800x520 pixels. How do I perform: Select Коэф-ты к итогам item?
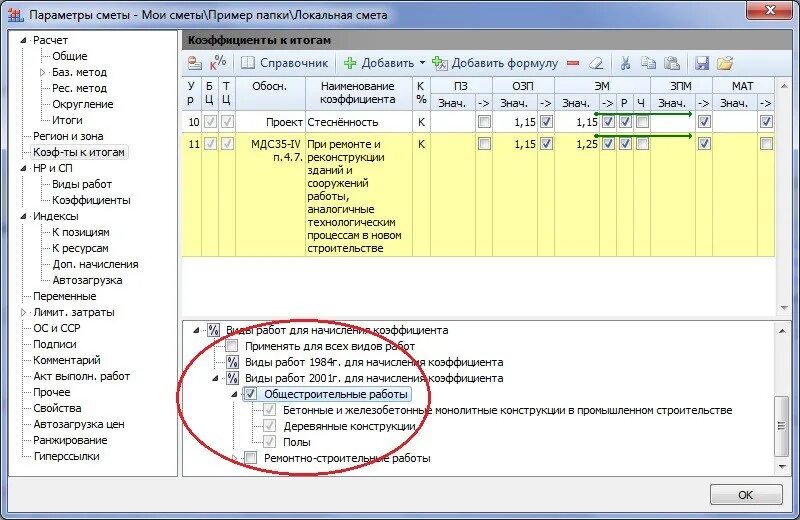coord(79,152)
